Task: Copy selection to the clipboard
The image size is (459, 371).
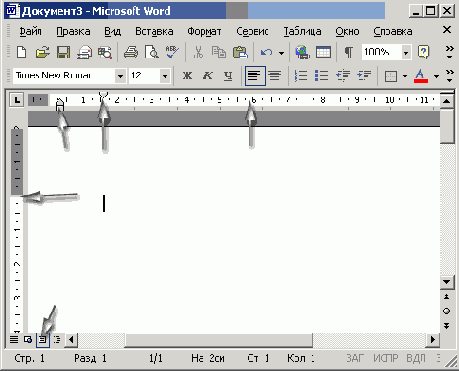Action: 219,52
